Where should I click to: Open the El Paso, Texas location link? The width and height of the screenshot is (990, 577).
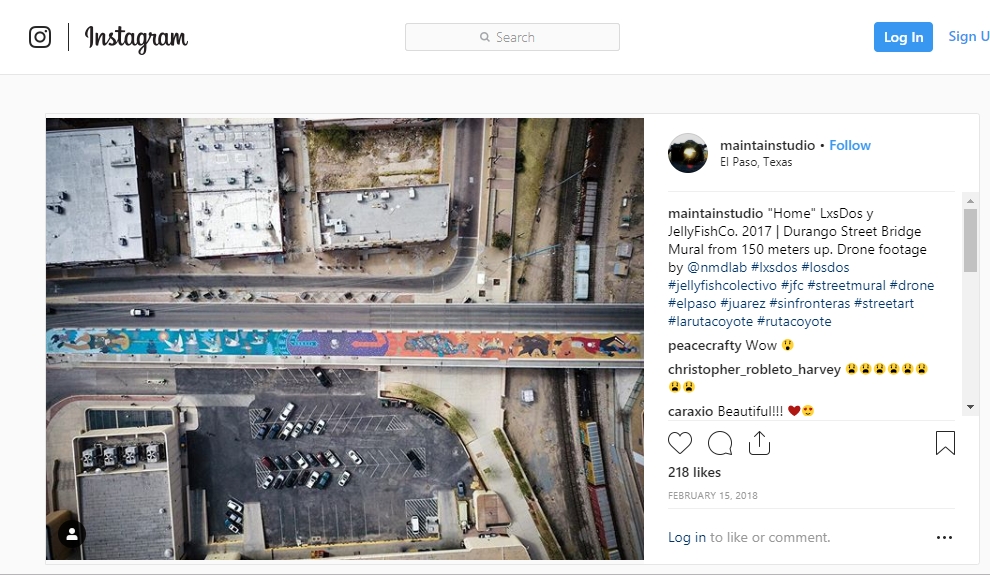756,162
